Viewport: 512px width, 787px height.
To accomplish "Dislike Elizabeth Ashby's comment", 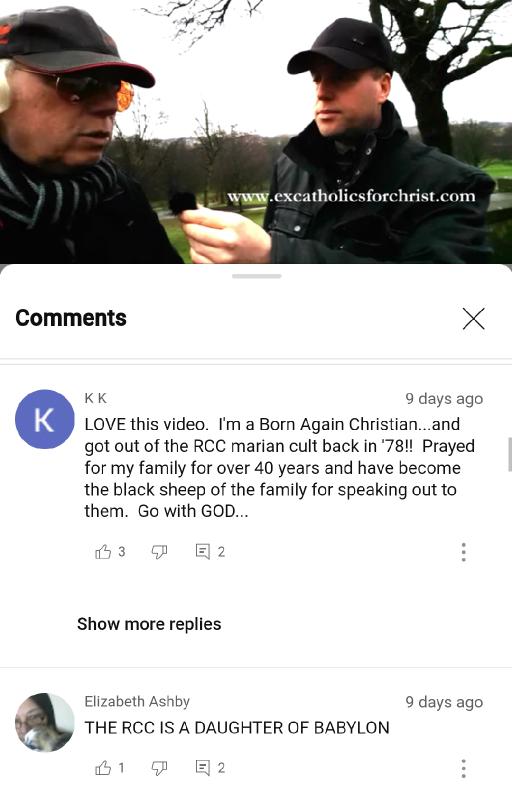I will pyautogui.click(x=159, y=767).
